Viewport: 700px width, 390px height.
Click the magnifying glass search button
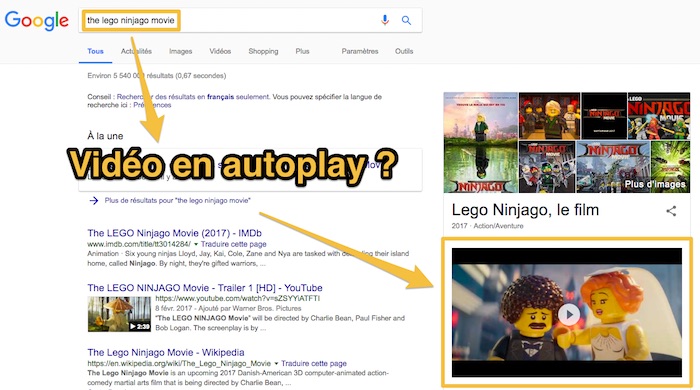[x=406, y=20]
